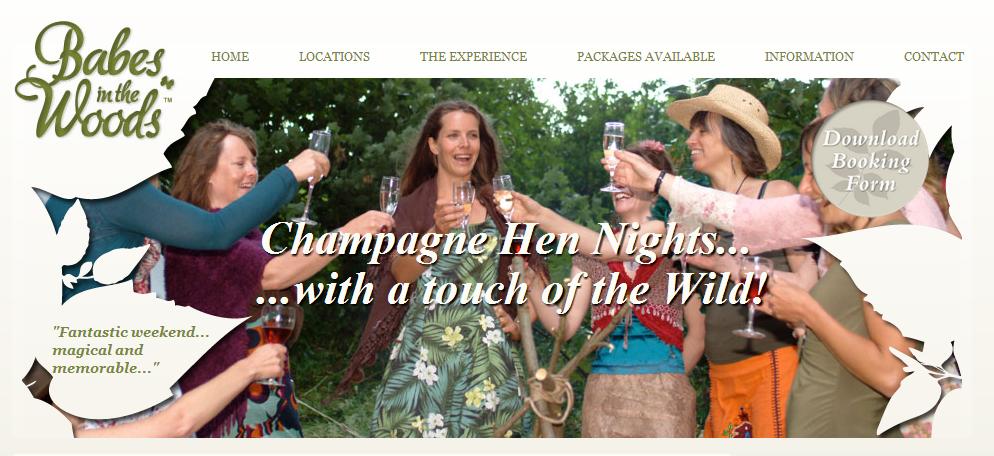This screenshot has width=994, height=456.
Task: Click the 'Fantastic weekend' testimonial quote
Action: [x=131, y=349]
